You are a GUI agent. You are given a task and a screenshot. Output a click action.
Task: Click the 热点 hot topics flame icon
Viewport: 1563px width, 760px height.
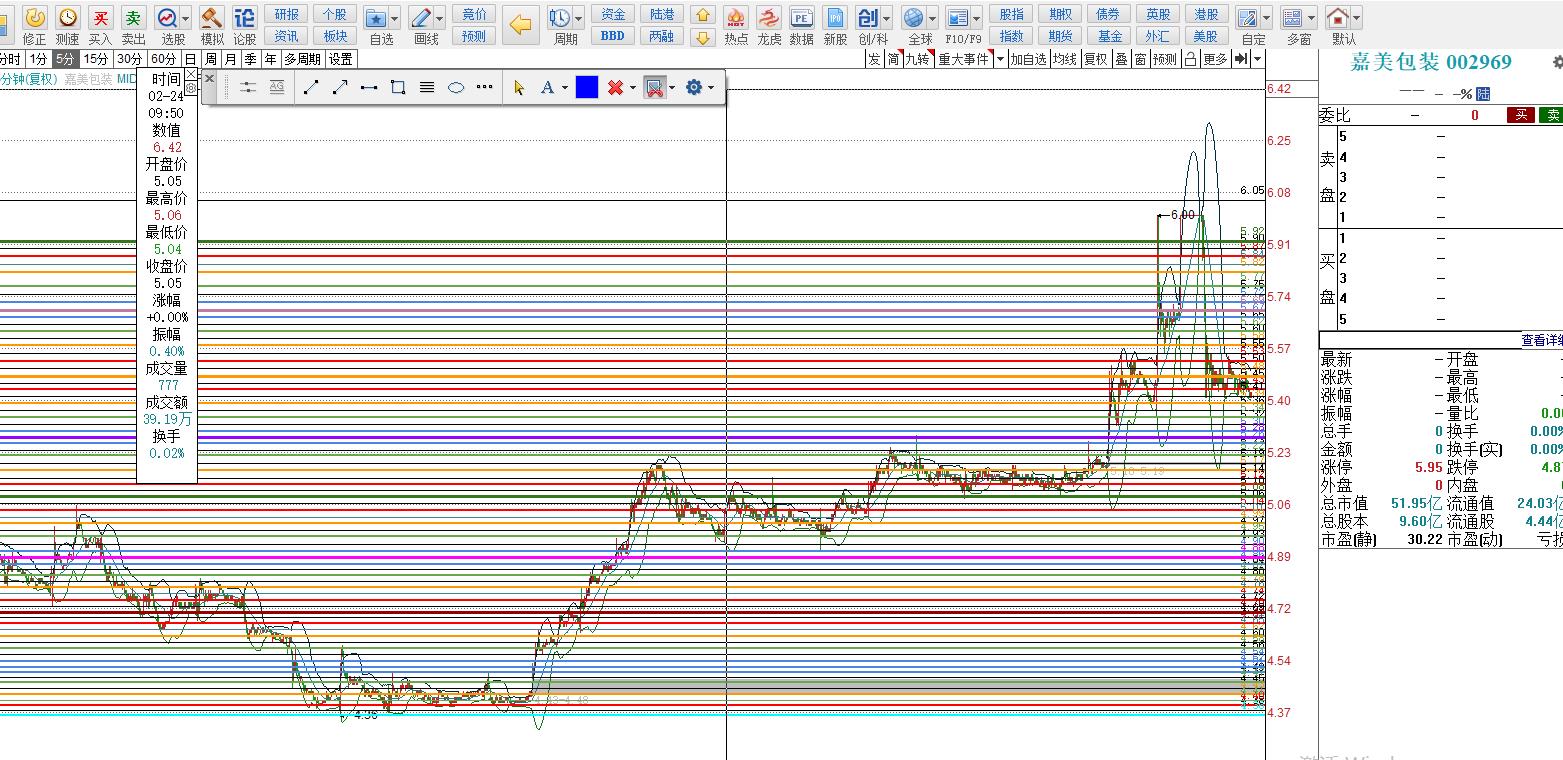(736, 18)
